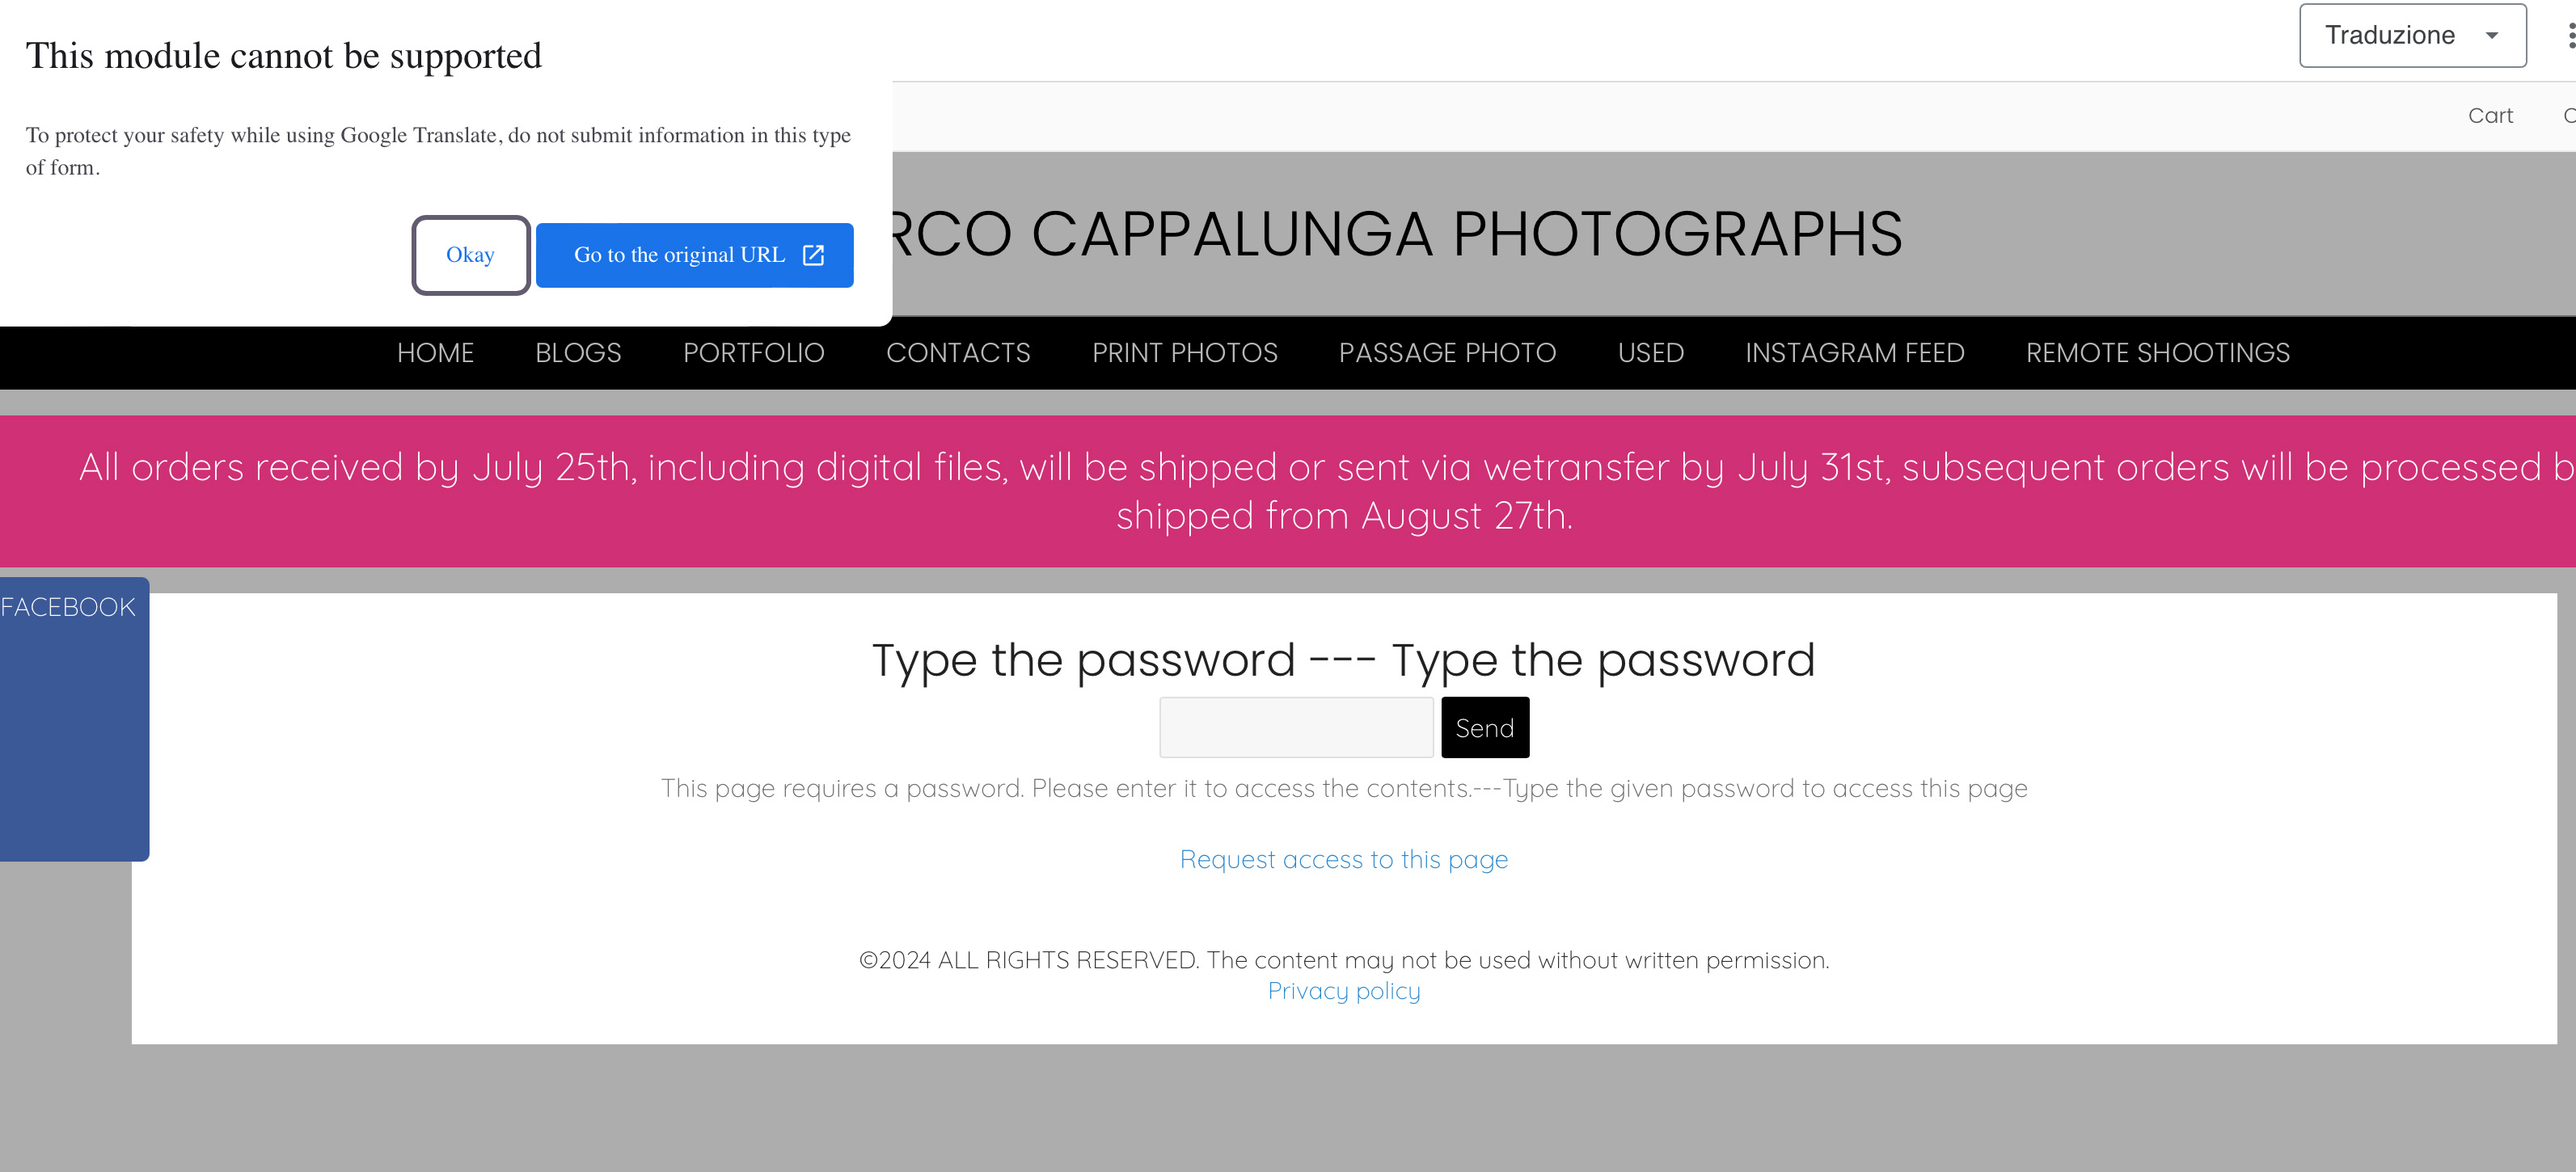Select PORTFOLIO in the navigation bar
The width and height of the screenshot is (2576, 1172).
tap(753, 353)
